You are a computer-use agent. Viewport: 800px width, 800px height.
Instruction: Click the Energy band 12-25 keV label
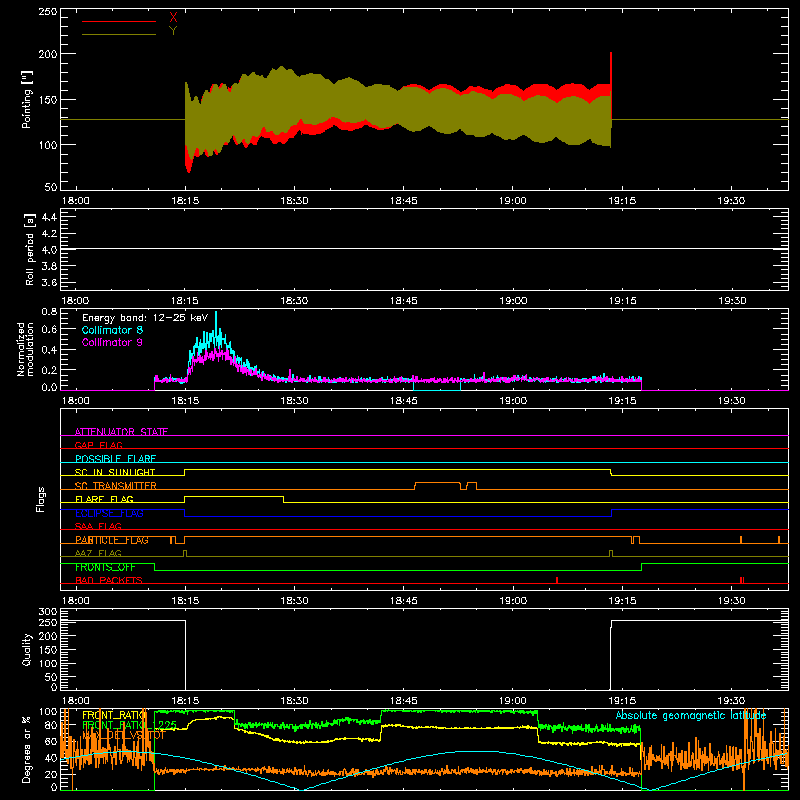click(x=145, y=318)
